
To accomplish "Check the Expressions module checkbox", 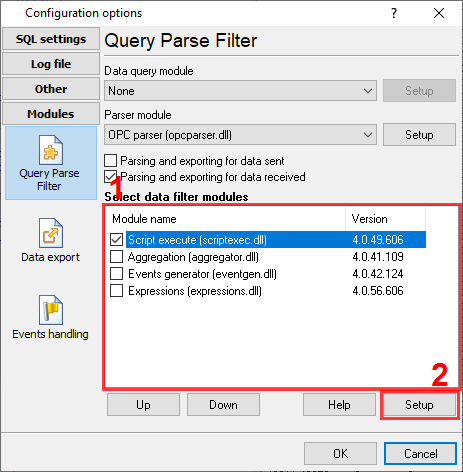I will (x=116, y=291).
